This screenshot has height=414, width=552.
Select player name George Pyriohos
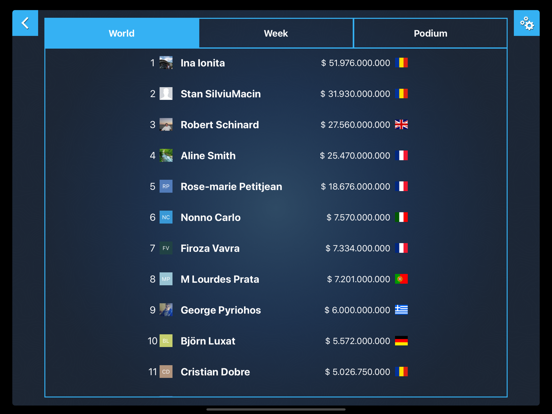(x=221, y=310)
